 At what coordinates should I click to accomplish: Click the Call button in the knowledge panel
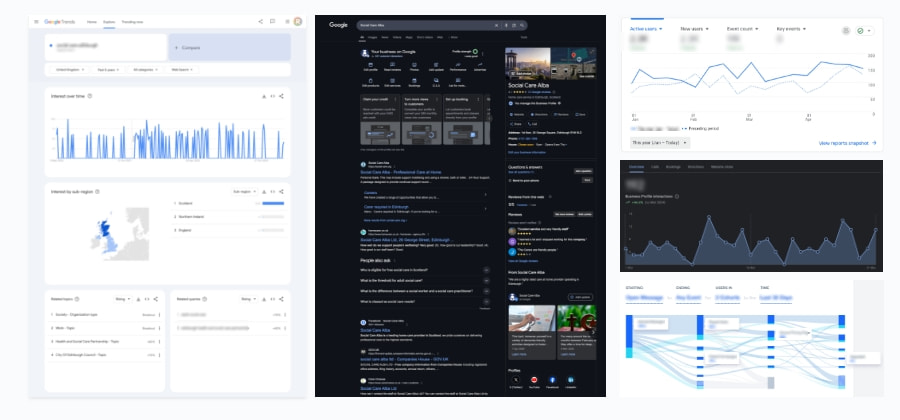pos(533,123)
